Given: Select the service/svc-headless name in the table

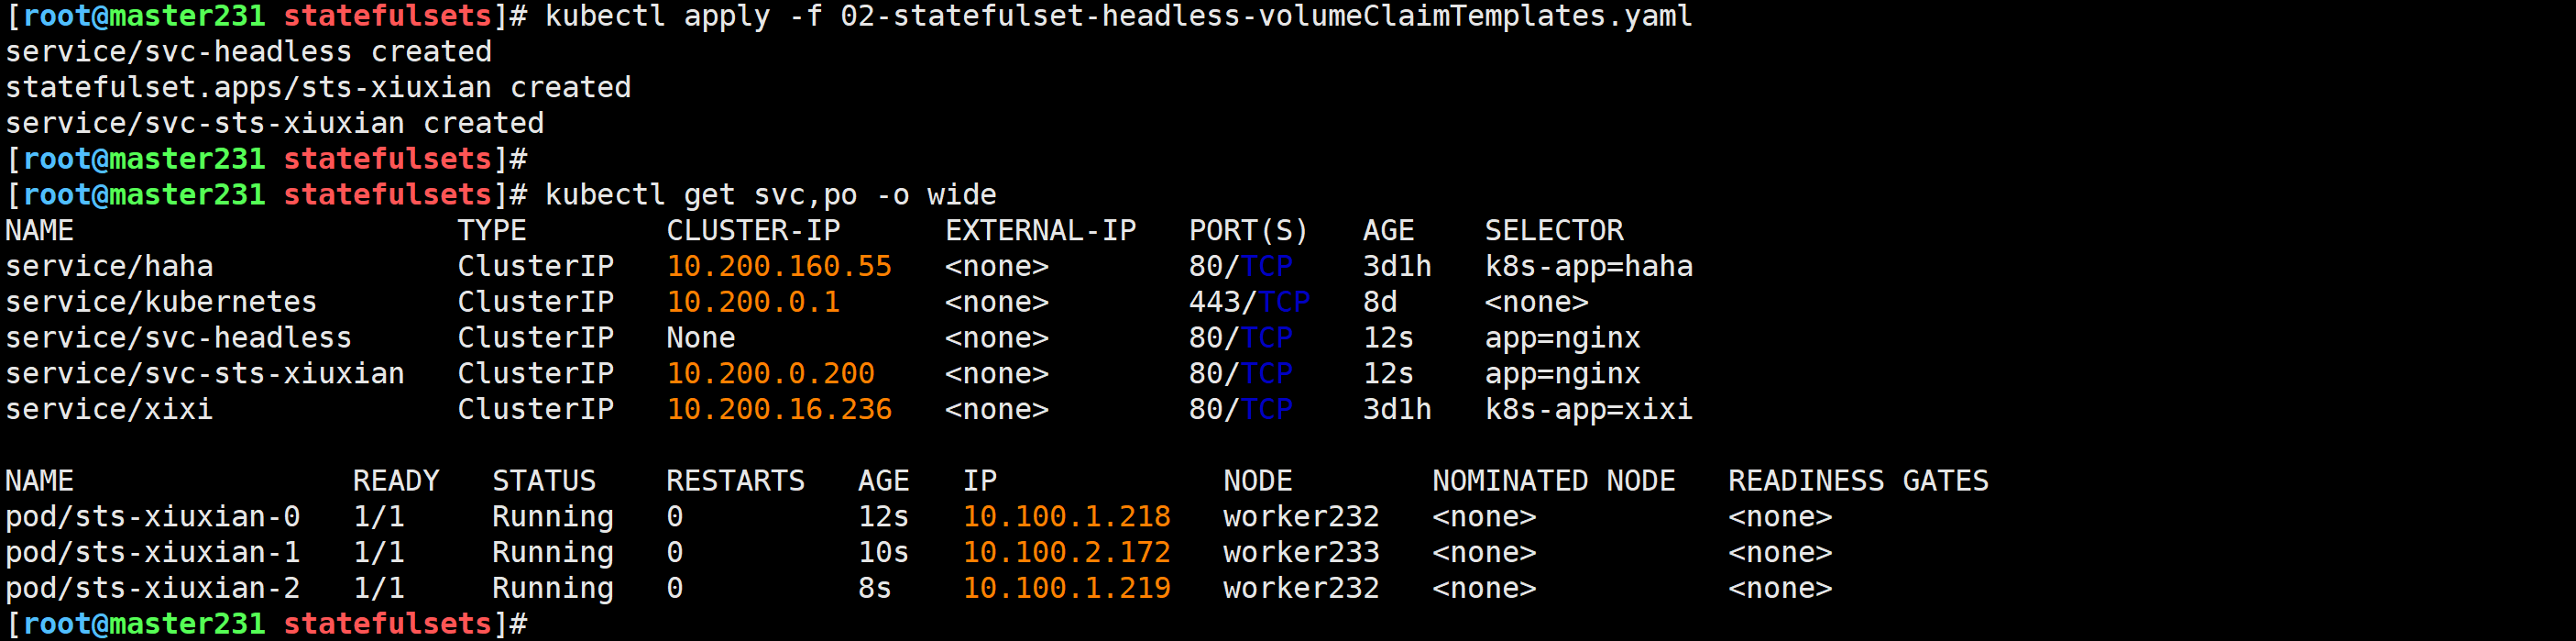Looking at the screenshot, I should [178, 338].
